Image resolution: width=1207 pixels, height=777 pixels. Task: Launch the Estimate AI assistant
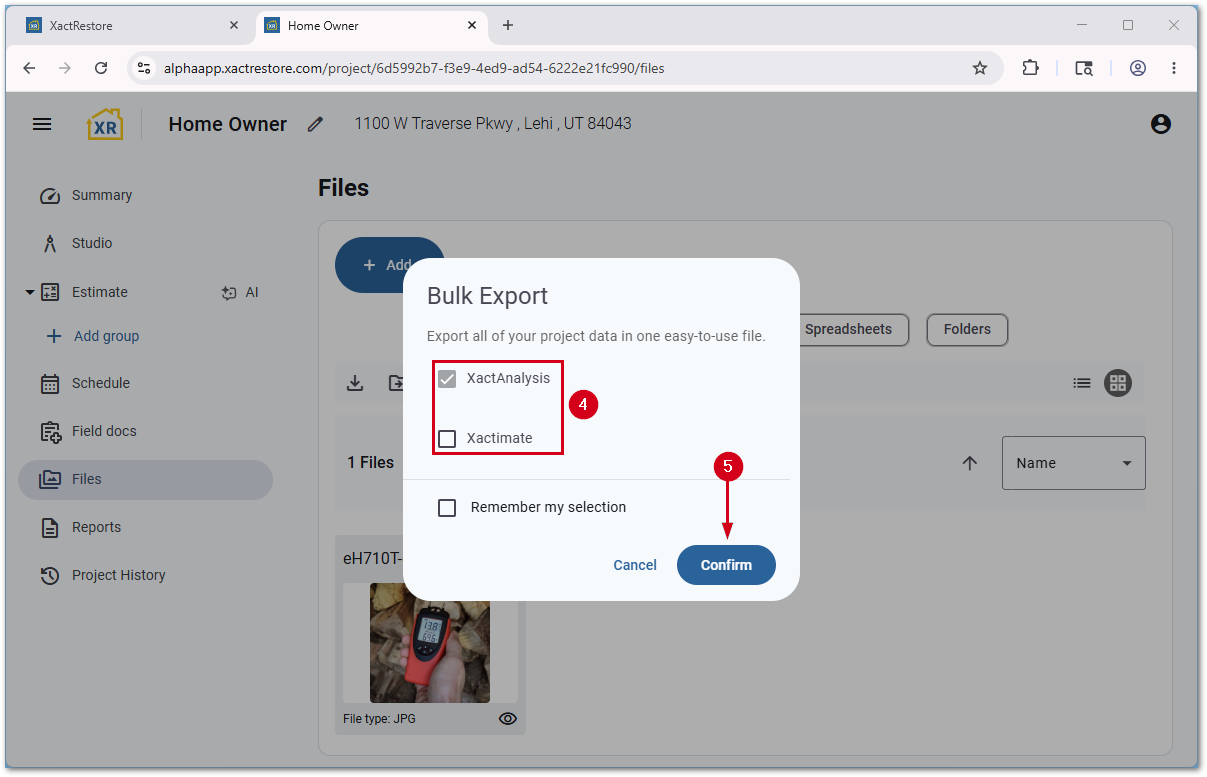[x=240, y=293]
